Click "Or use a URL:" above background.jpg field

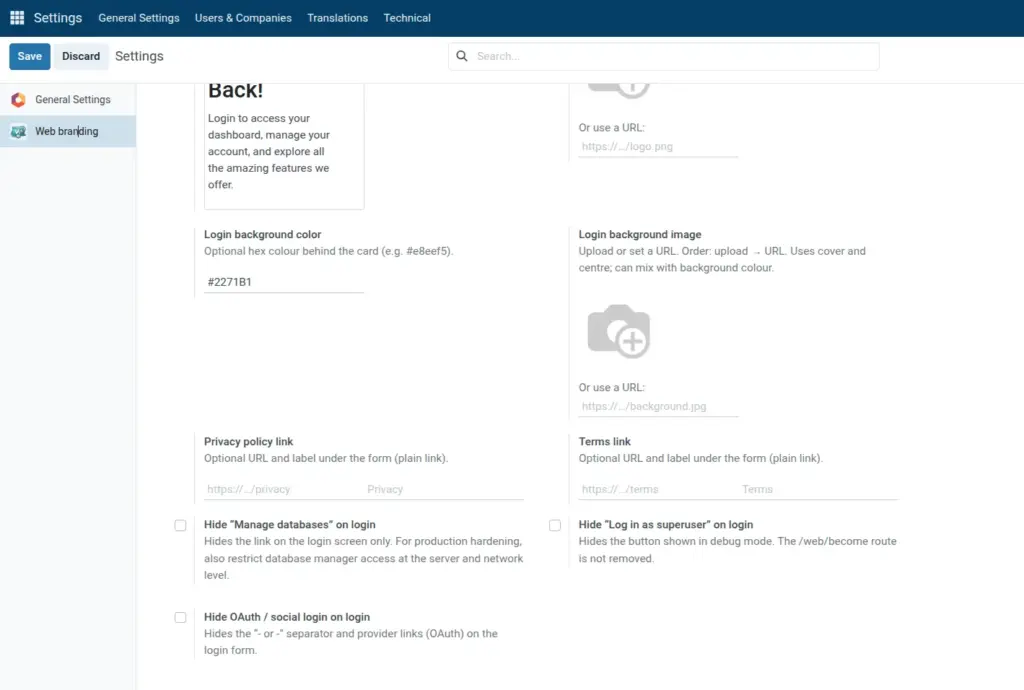(x=611, y=387)
